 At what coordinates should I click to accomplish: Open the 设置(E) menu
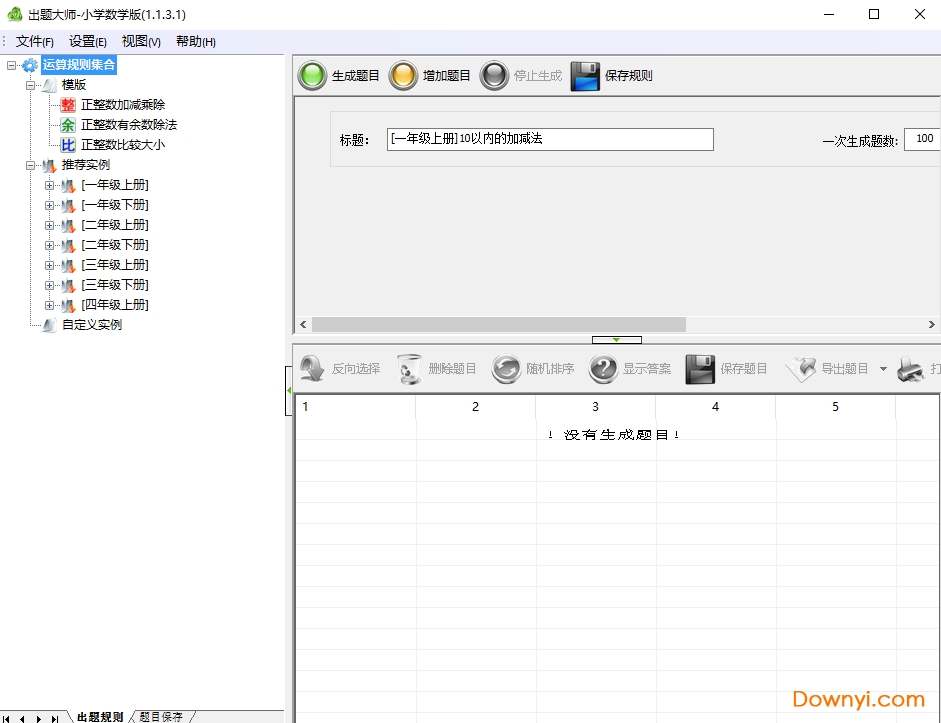point(87,41)
